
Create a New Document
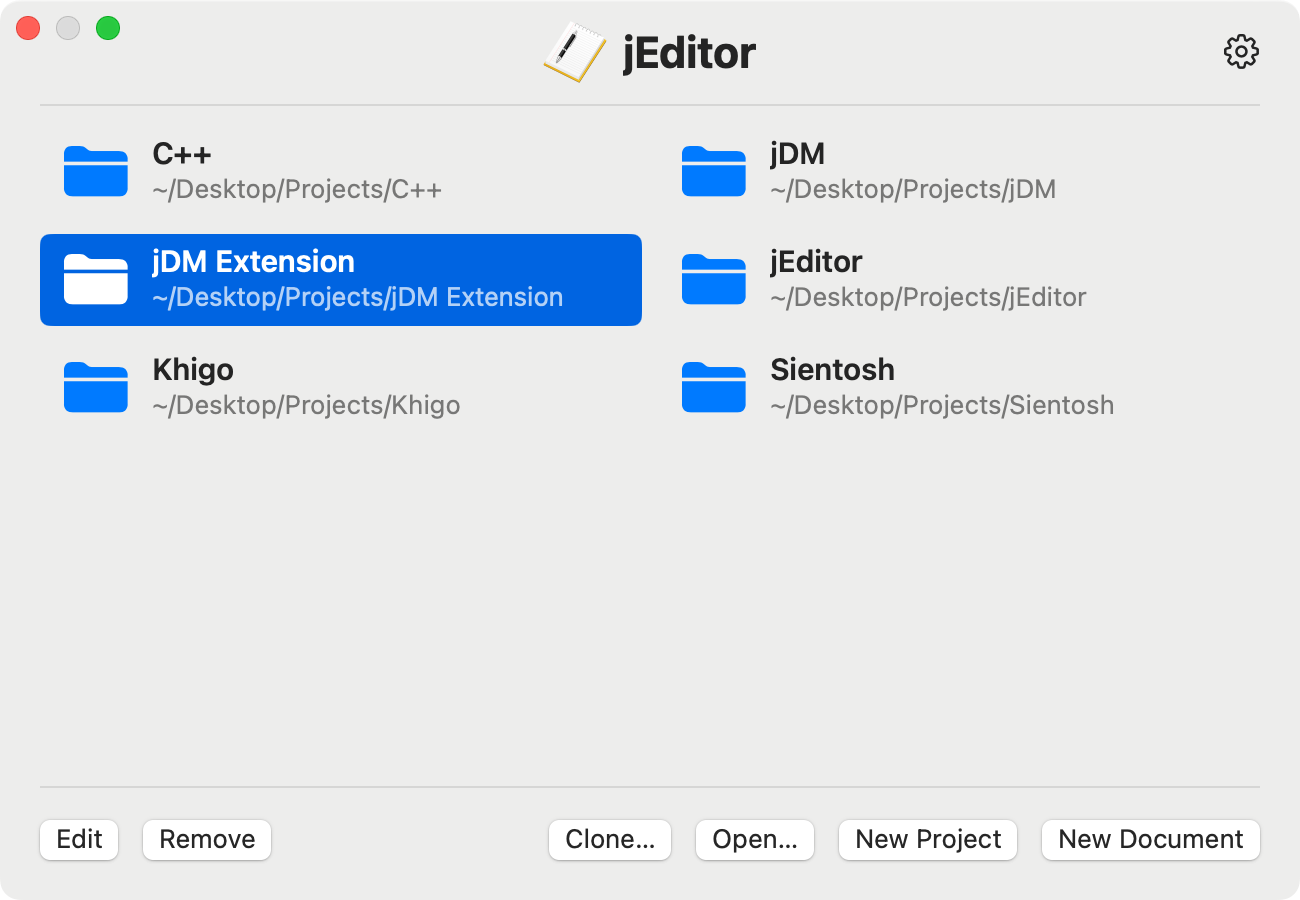pyautogui.click(x=1151, y=840)
